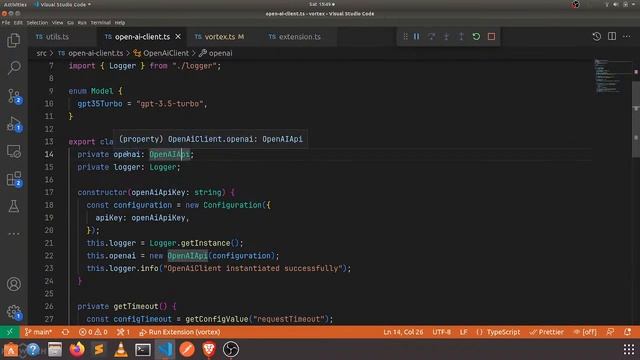Viewport: 640px width, 360px height.
Task: Show errors and warnings panel
Action: pyautogui.click(x=93, y=332)
